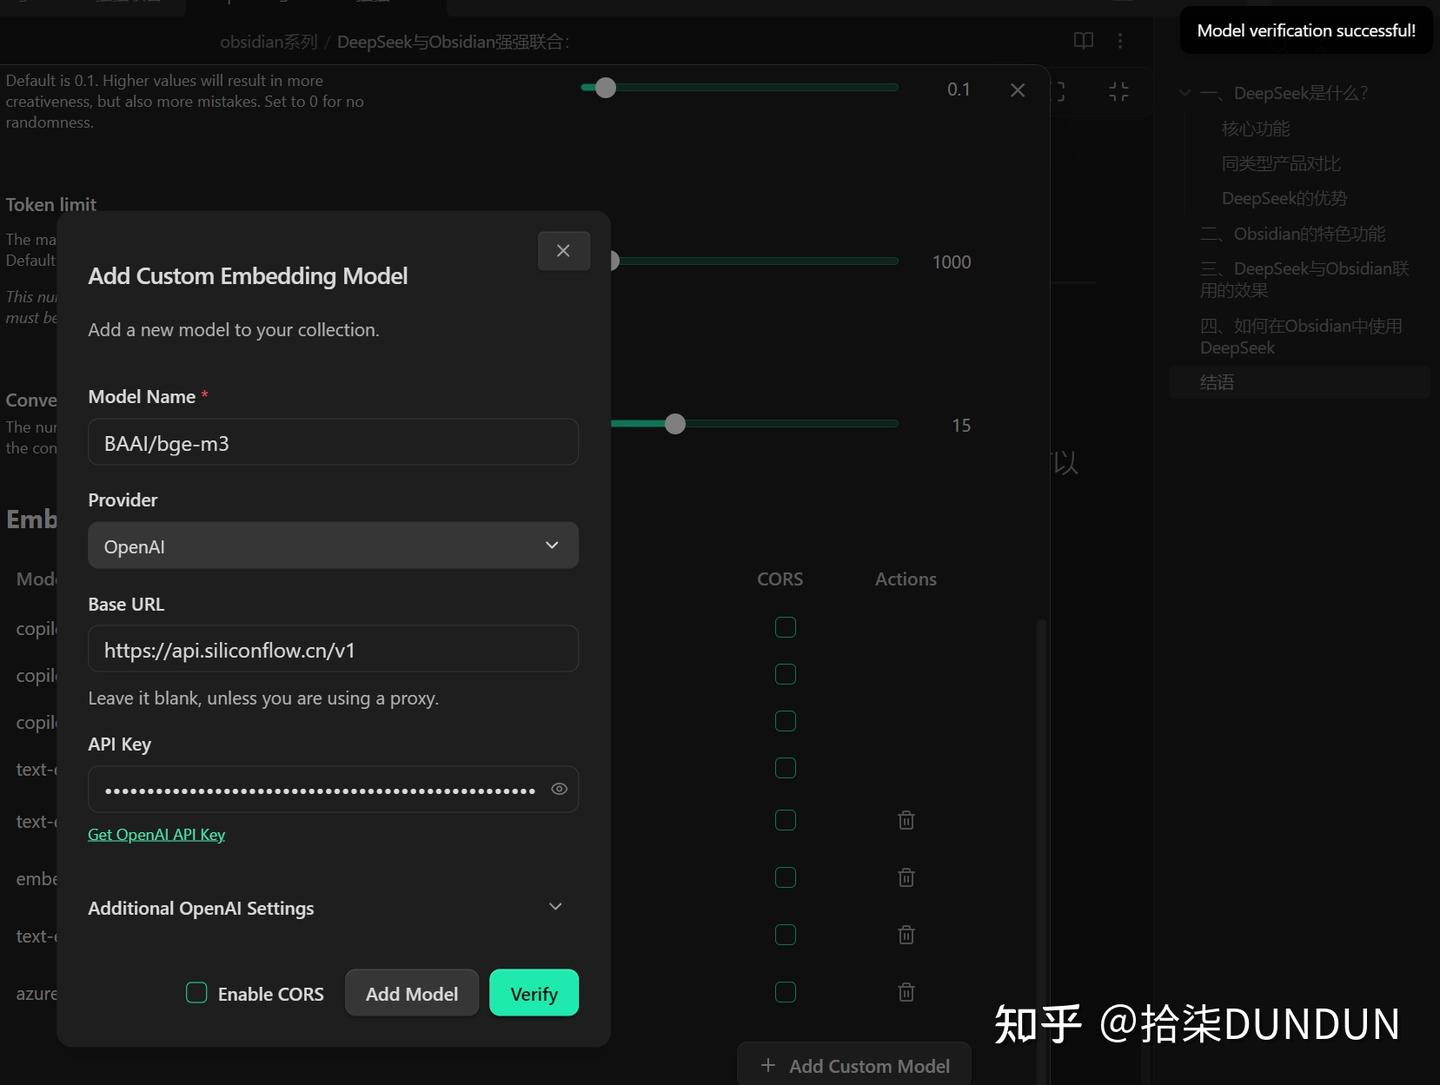Viewport: 1440px width, 1085px height.
Task: Enable the Enable CORS checkbox
Action: [x=196, y=992]
